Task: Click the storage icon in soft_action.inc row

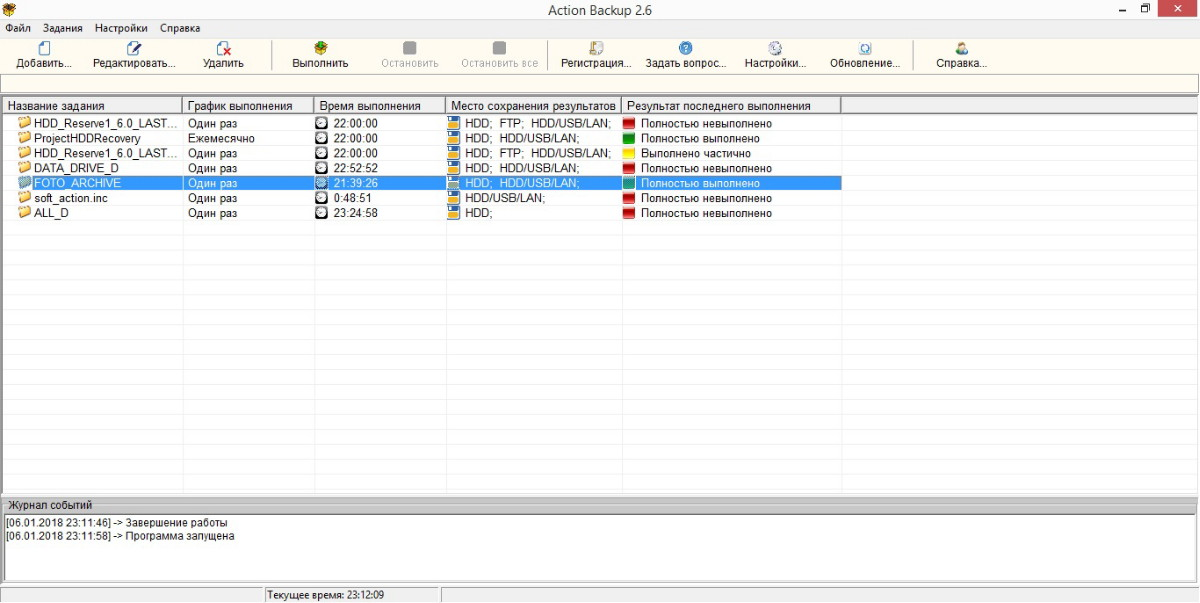Action: point(454,198)
